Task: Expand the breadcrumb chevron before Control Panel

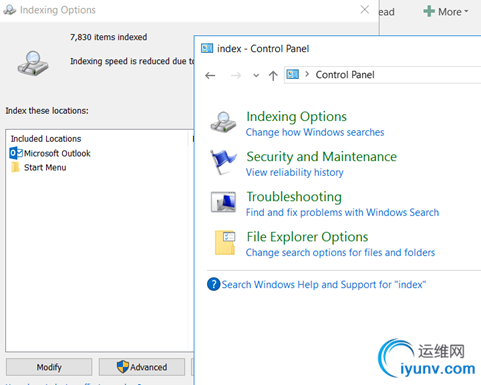Action: pyautogui.click(x=307, y=74)
